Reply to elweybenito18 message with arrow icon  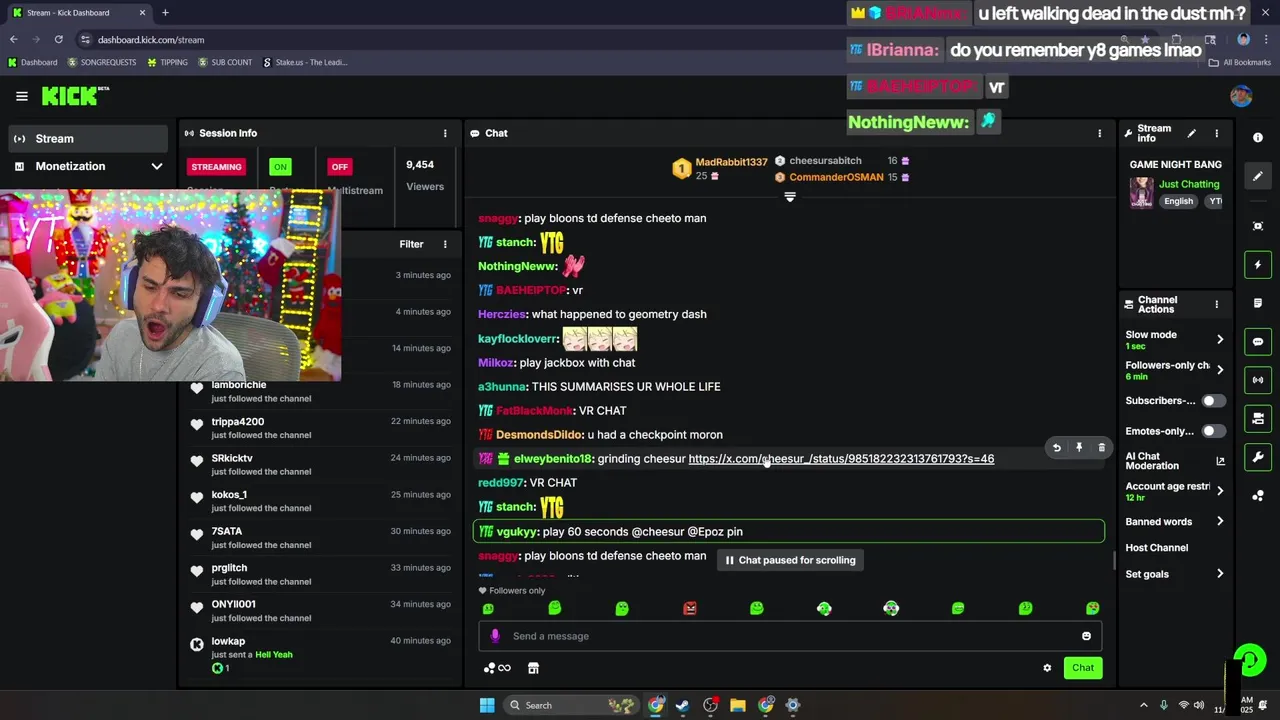(1056, 448)
